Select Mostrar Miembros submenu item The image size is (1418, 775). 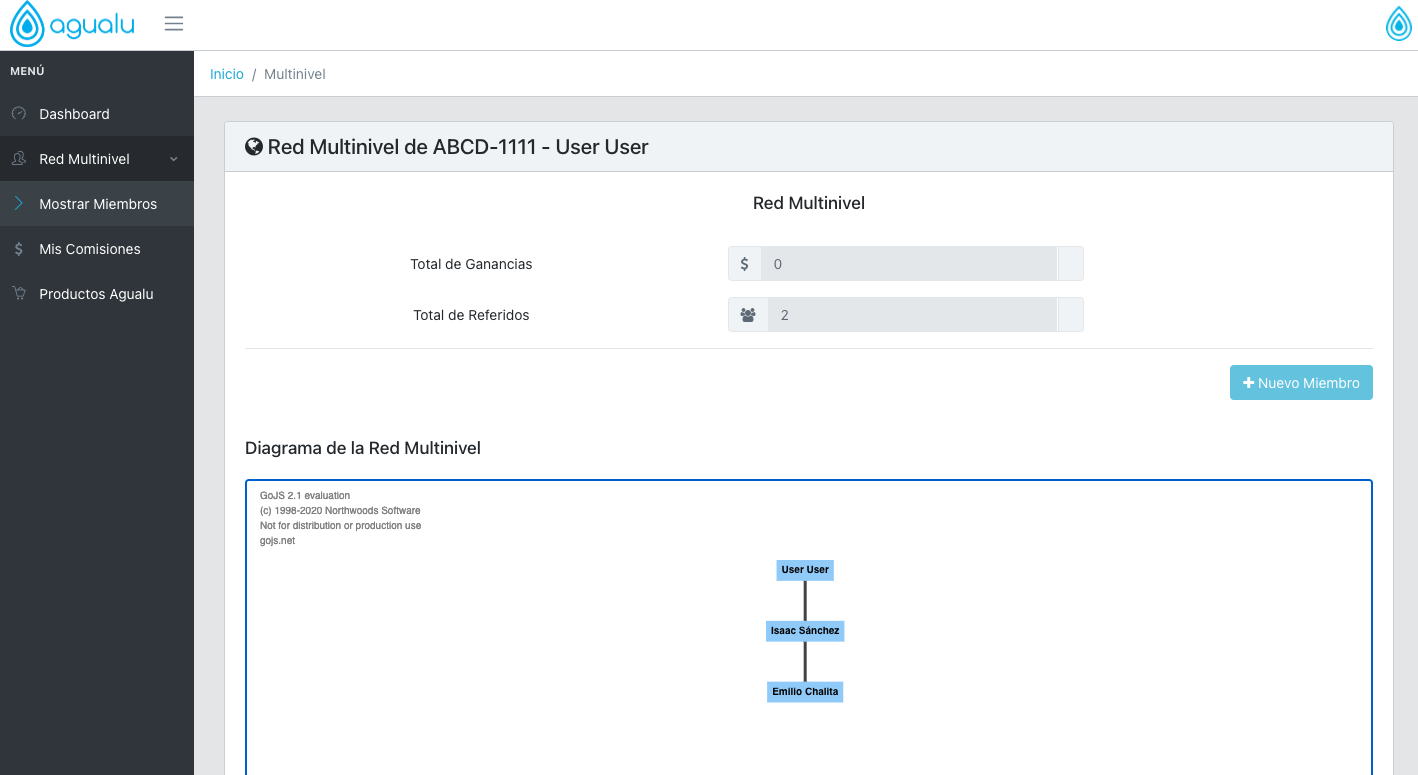[97, 204]
